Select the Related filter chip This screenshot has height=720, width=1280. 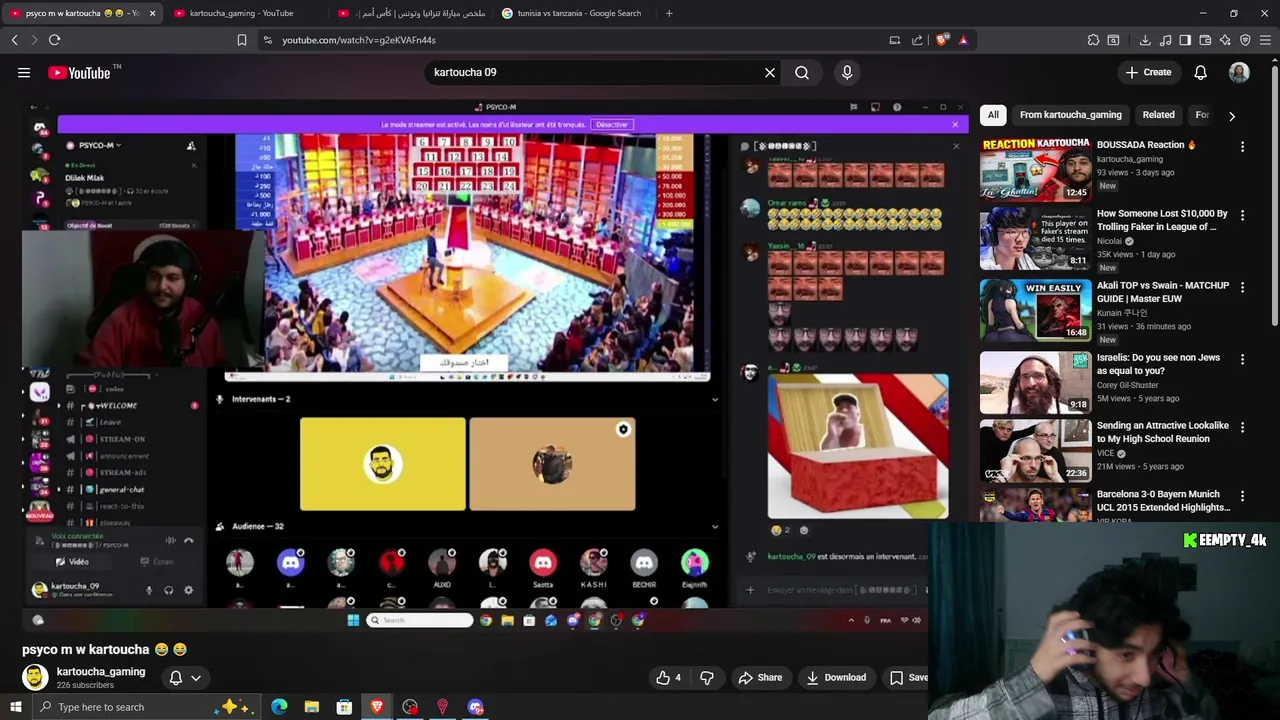(1158, 115)
